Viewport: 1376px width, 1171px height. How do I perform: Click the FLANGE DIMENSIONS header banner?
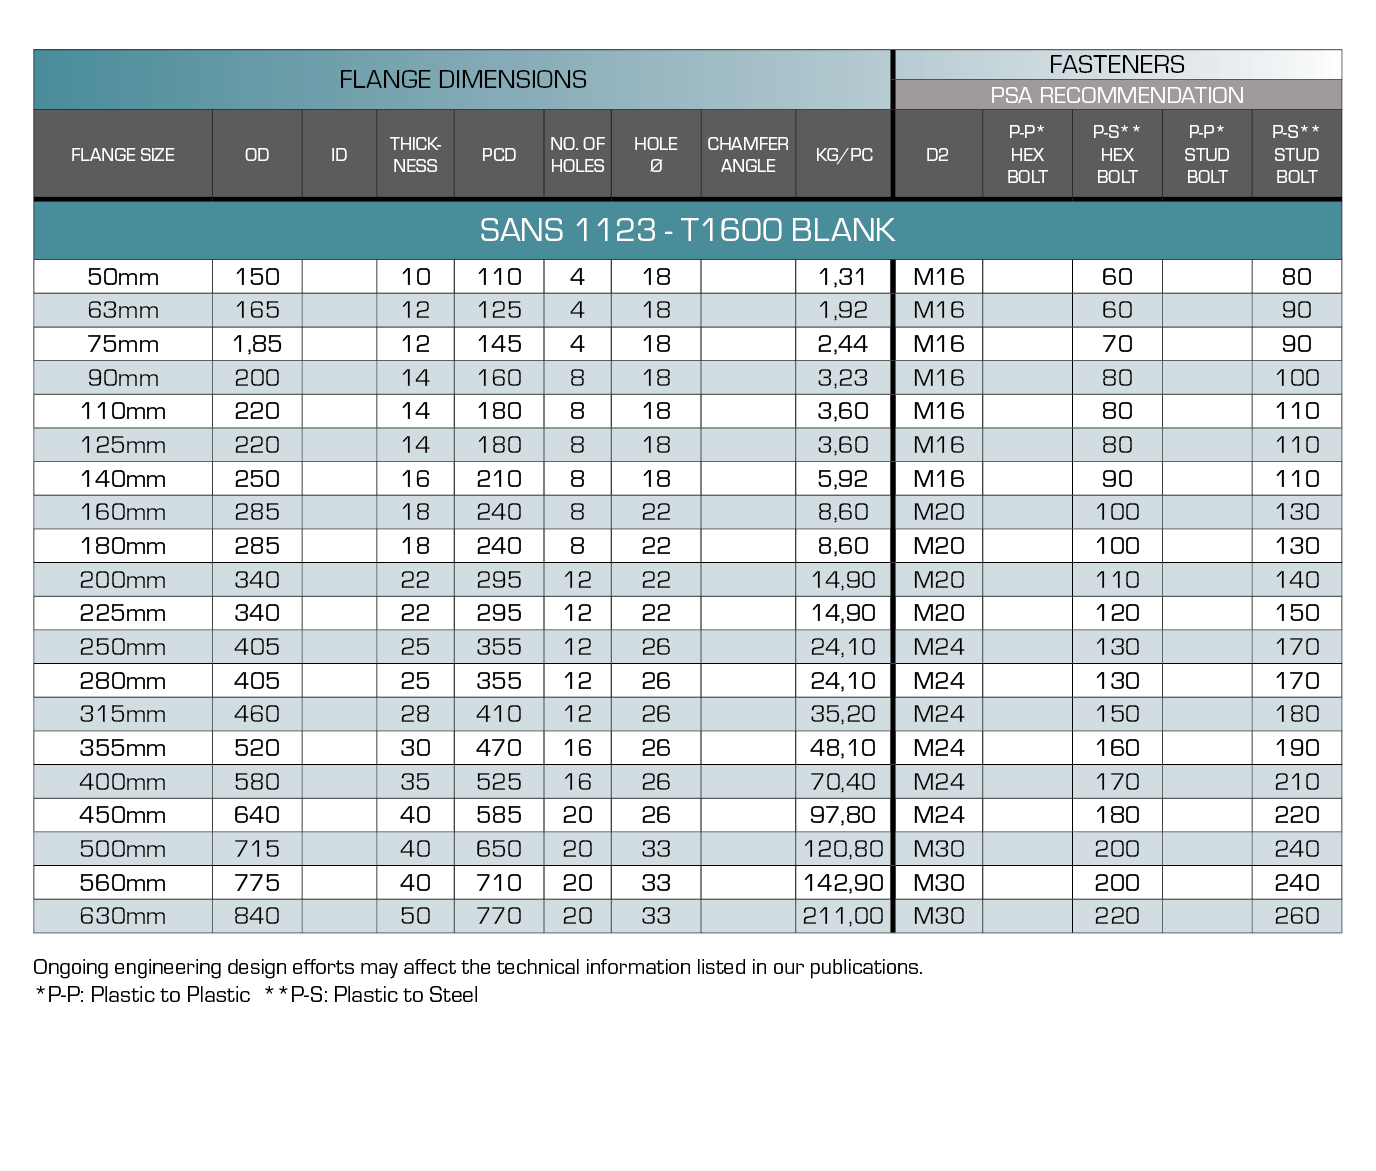(x=462, y=80)
